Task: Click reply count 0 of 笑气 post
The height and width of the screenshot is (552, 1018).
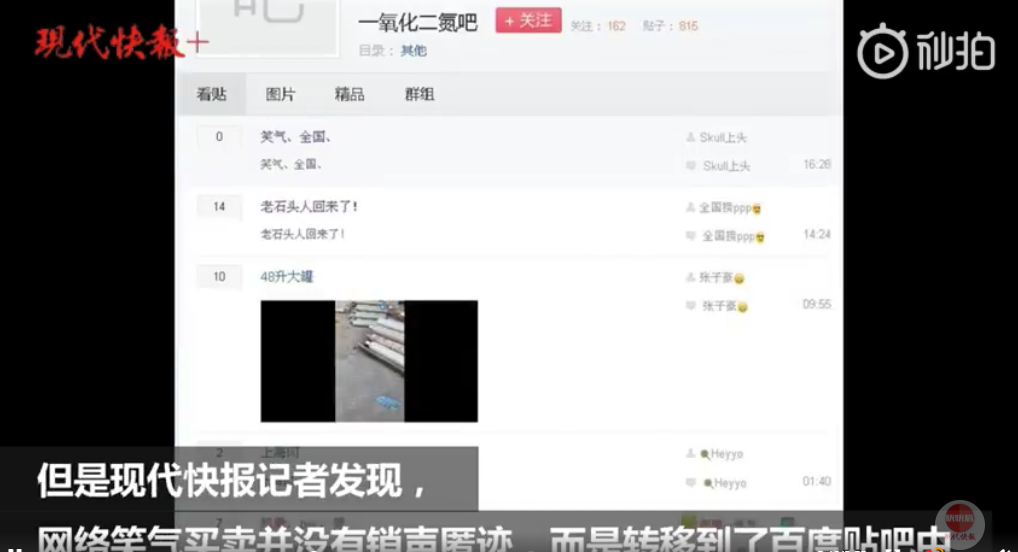Action: click(219, 137)
